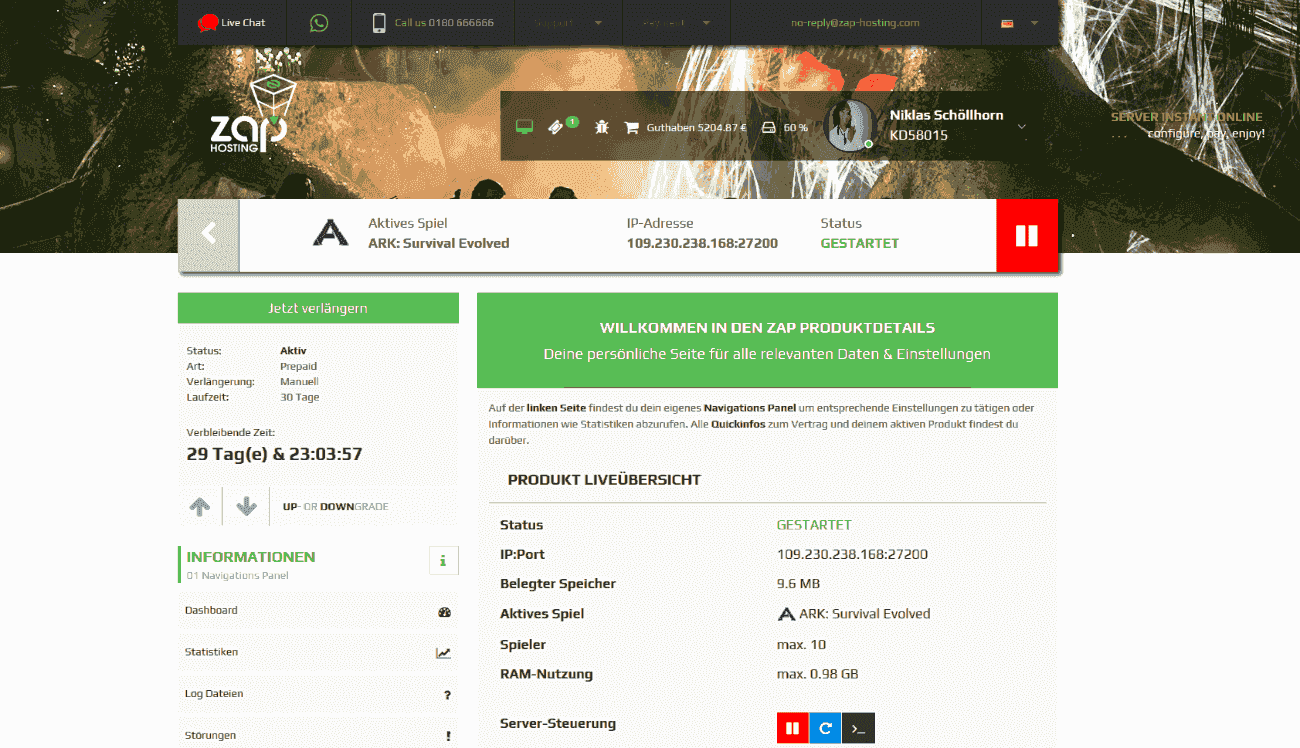Click the large red pause server button
This screenshot has width=1300, height=748.
tap(1027, 235)
